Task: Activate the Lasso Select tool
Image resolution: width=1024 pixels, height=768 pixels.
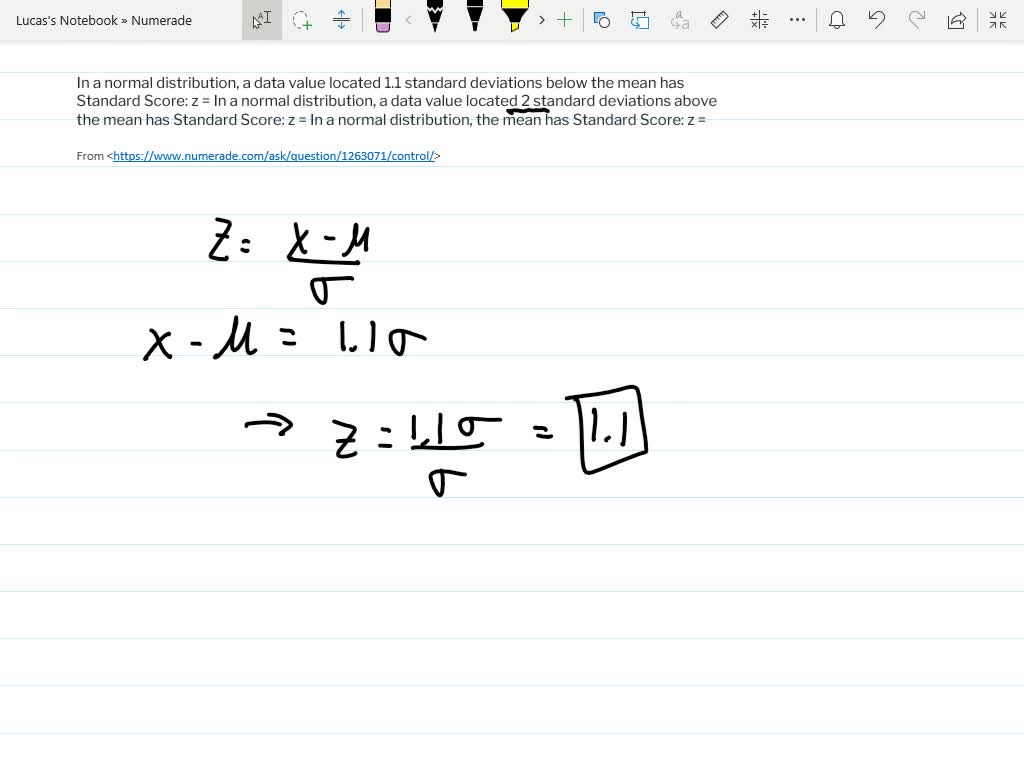Action: tap(301, 20)
